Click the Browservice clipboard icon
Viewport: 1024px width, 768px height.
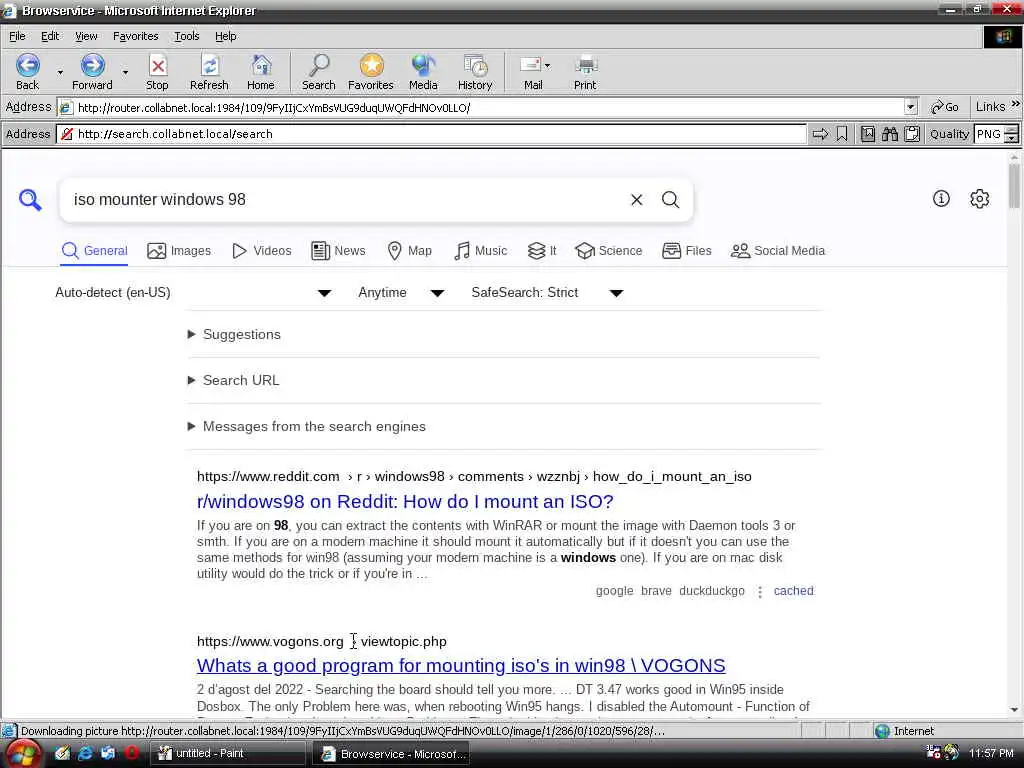pos(912,134)
